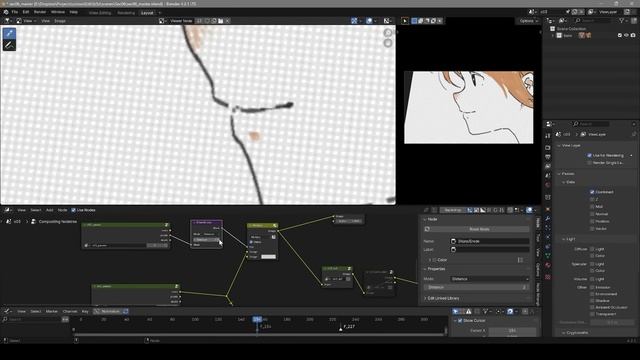The width and height of the screenshot is (640, 360).
Task: Expand the Cryptomatte panel
Action: coord(576,333)
